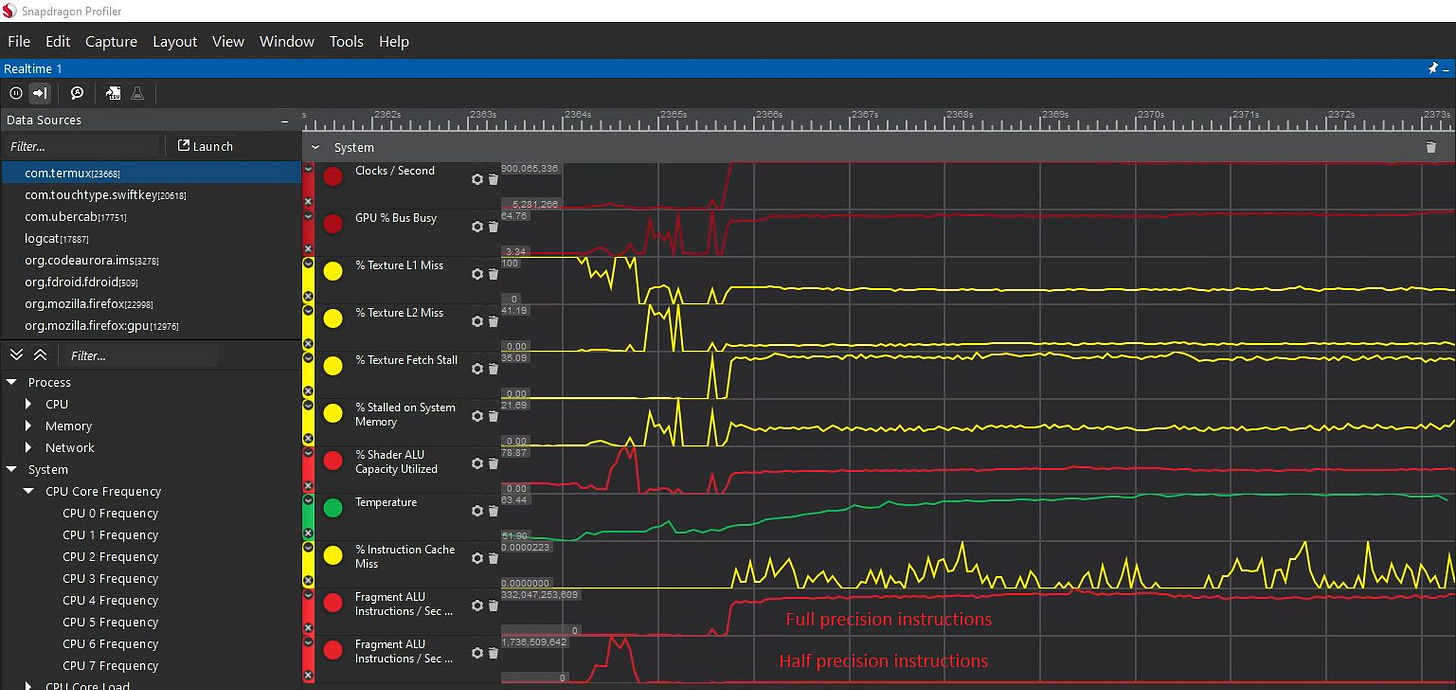Open the Capture menu
The height and width of the screenshot is (690, 1456).
(111, 41)
